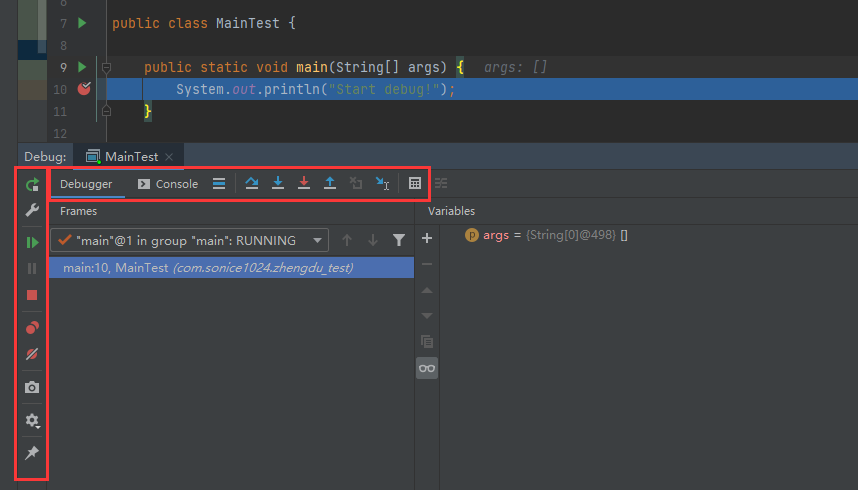Toggle Mute Breakpoints icon
The width and height of the screenshot is (858, 490).
pos(32,354)
